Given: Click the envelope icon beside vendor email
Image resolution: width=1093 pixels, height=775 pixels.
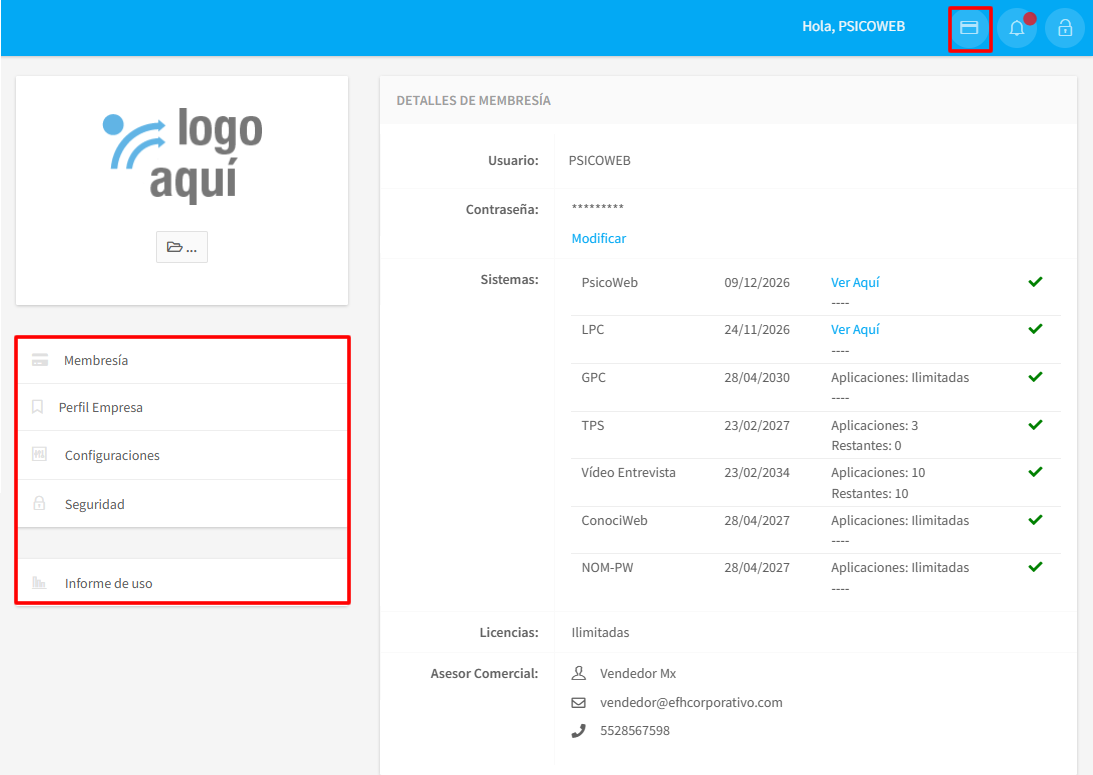Looking at the screenshot, I should [x=579, y=703].
